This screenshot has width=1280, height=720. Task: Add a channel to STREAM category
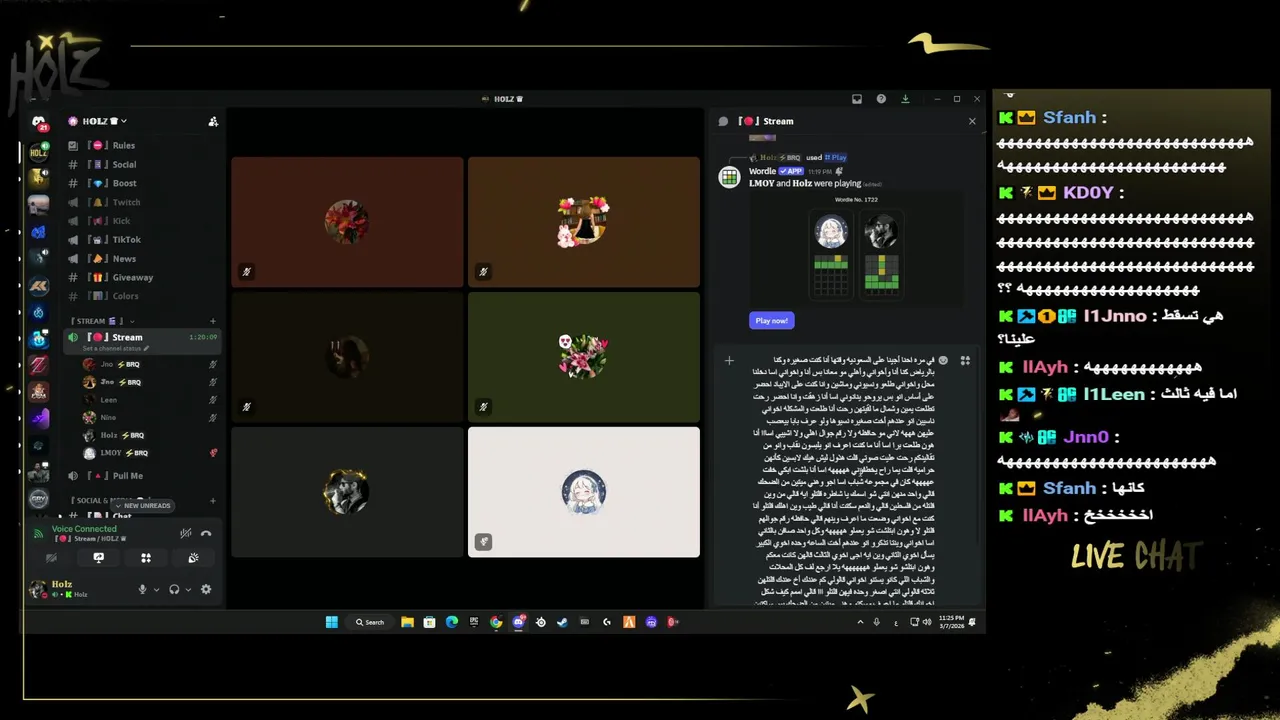[213, 321]
